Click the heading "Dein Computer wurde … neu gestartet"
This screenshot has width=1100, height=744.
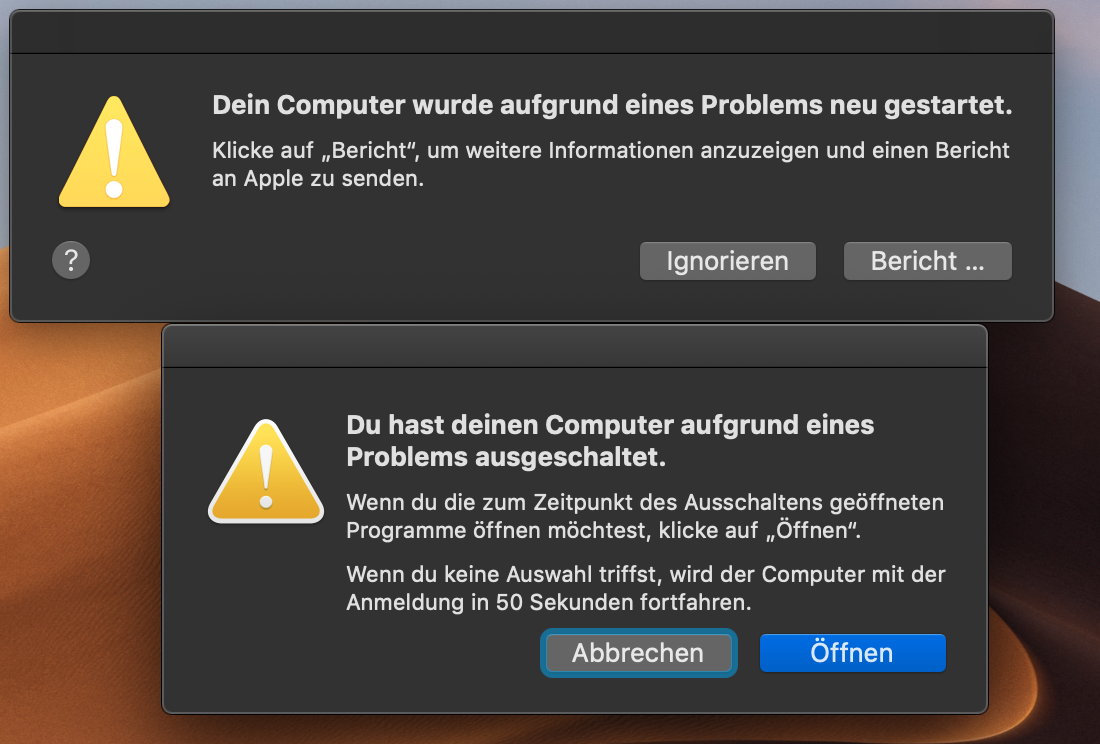612,106
